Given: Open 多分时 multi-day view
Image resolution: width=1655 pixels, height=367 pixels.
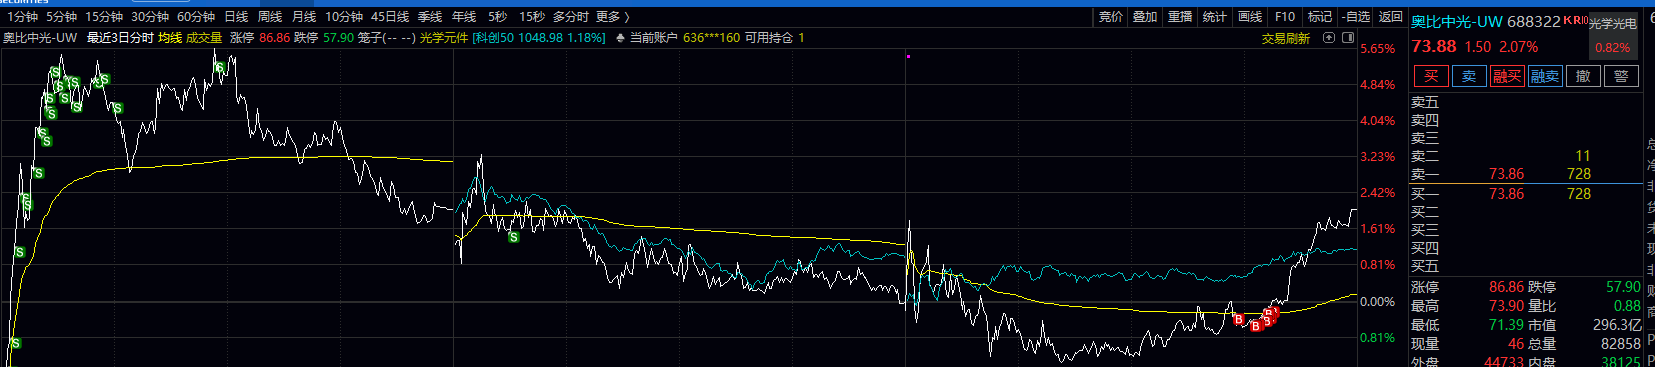Looking at the screenshot, I should point(570,17).
